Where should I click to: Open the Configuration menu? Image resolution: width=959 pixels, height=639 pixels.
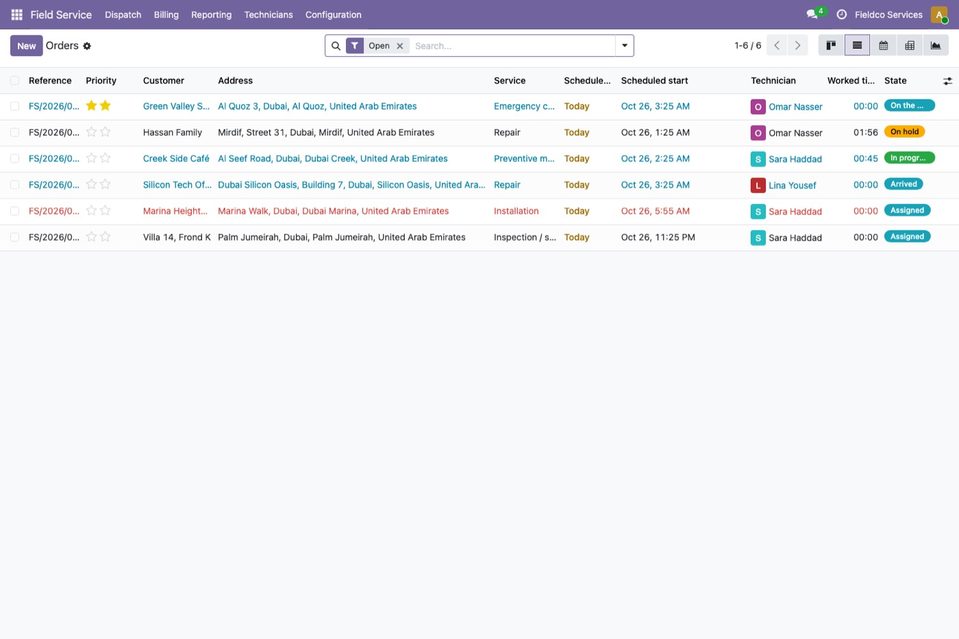(x=333, y=15)
